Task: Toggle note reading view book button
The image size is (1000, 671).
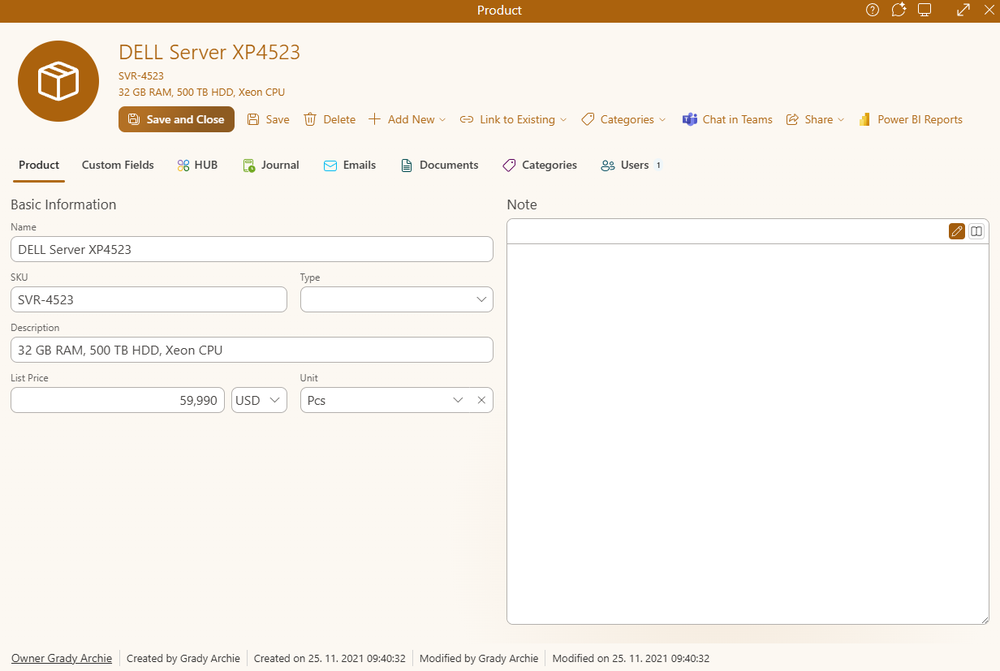Action: 977,231
